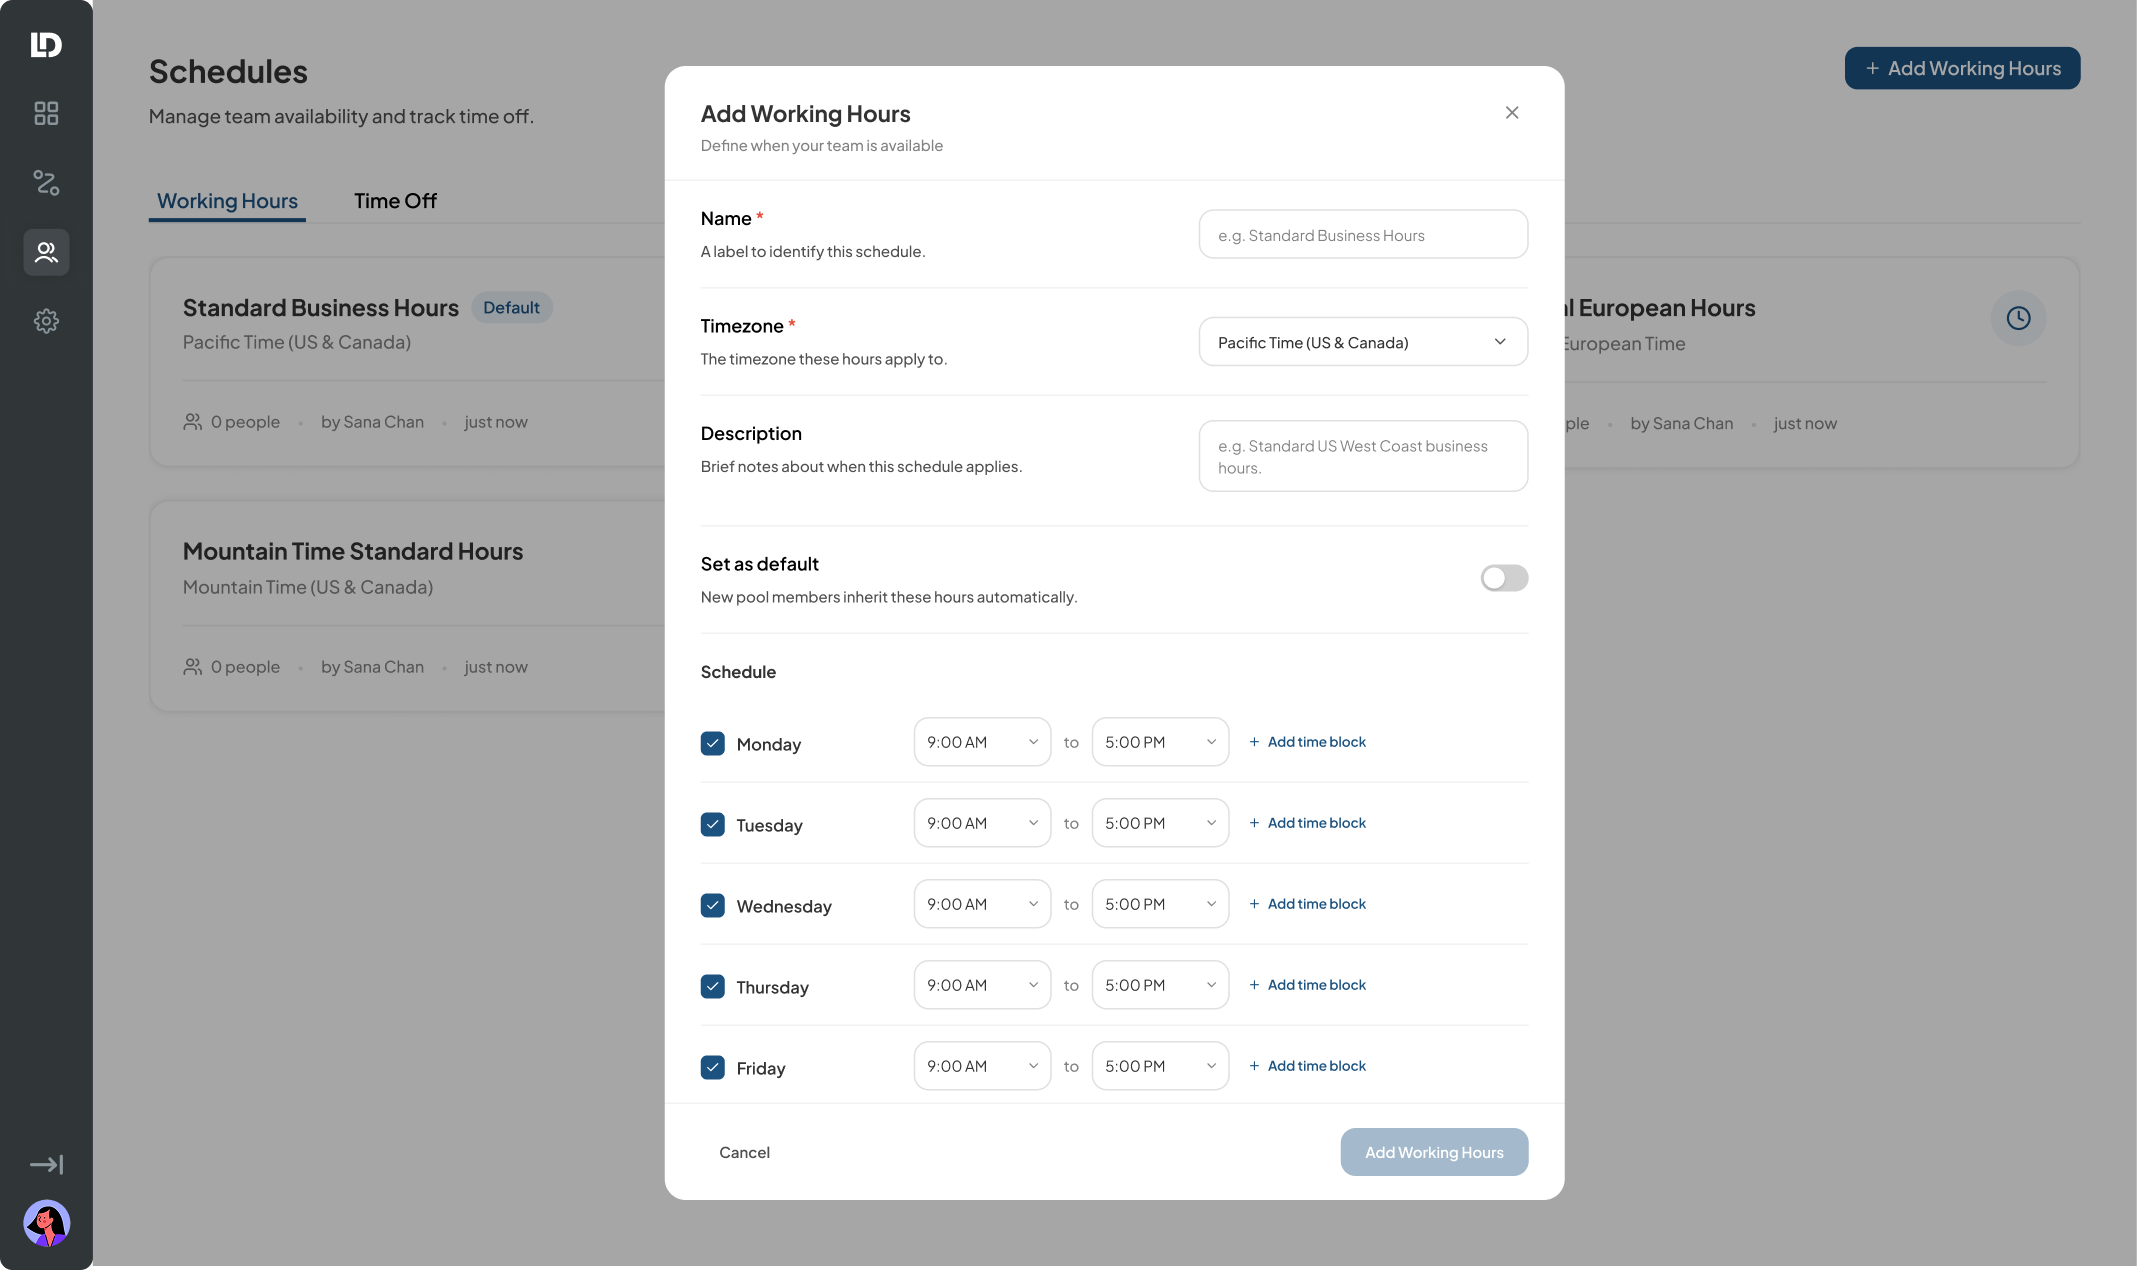Add time block for Thursday
2137x1270 pixels.
coord(1307,985)
